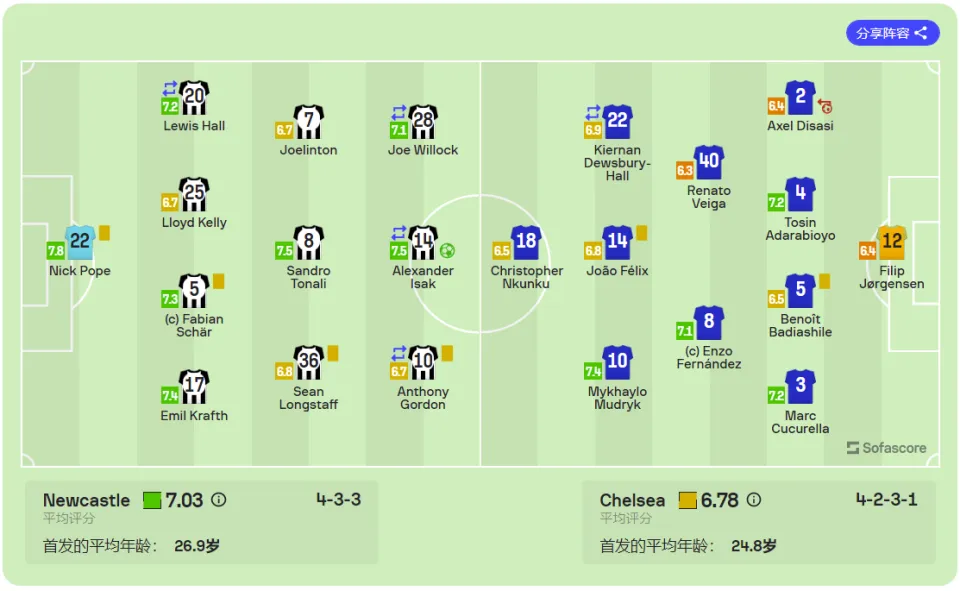Viewport: 960px width, 591px height.
Task: Click Nick Pope's 7.8 rating badge
Action: point(56,250)
